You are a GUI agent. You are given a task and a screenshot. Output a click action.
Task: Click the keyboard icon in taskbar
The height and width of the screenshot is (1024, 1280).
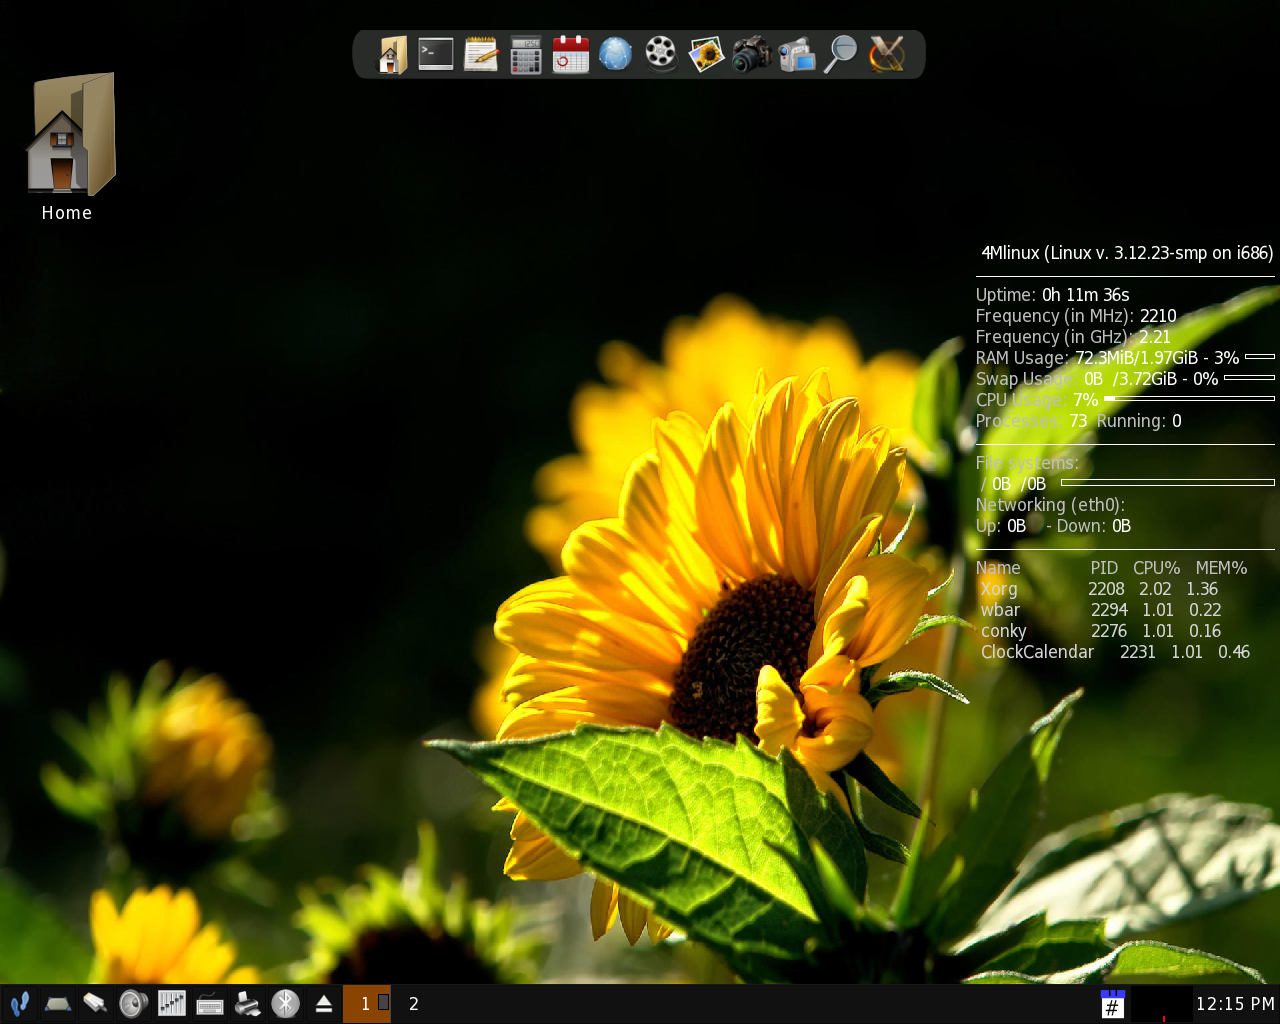(x=210, y=1004)
